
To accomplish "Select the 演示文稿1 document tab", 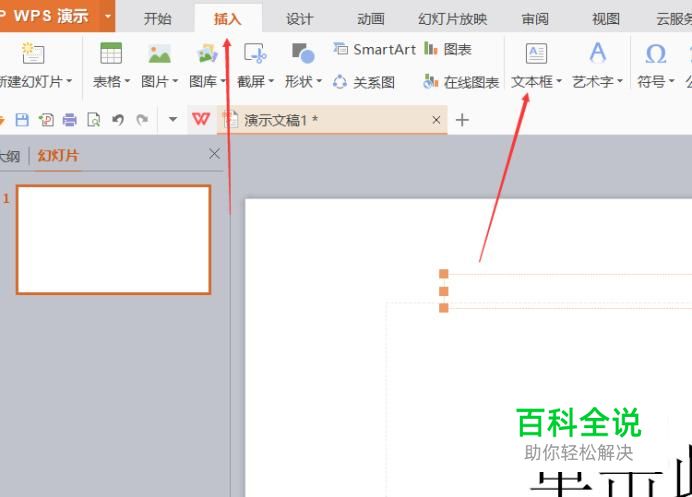I will pyautogui.click(x=332, y=120).
